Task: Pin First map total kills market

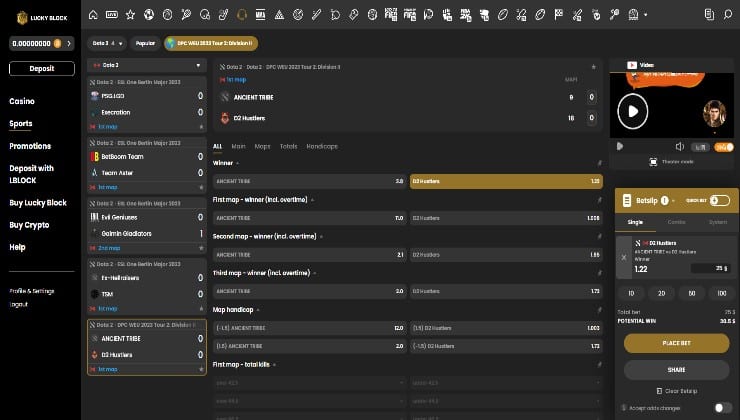Action: point(599,365)
